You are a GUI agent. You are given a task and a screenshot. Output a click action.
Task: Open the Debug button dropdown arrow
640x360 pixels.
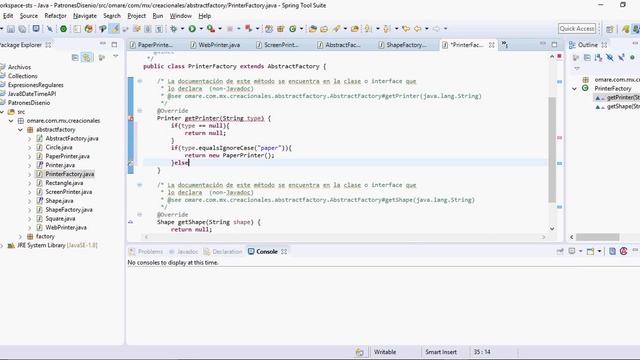182,29
